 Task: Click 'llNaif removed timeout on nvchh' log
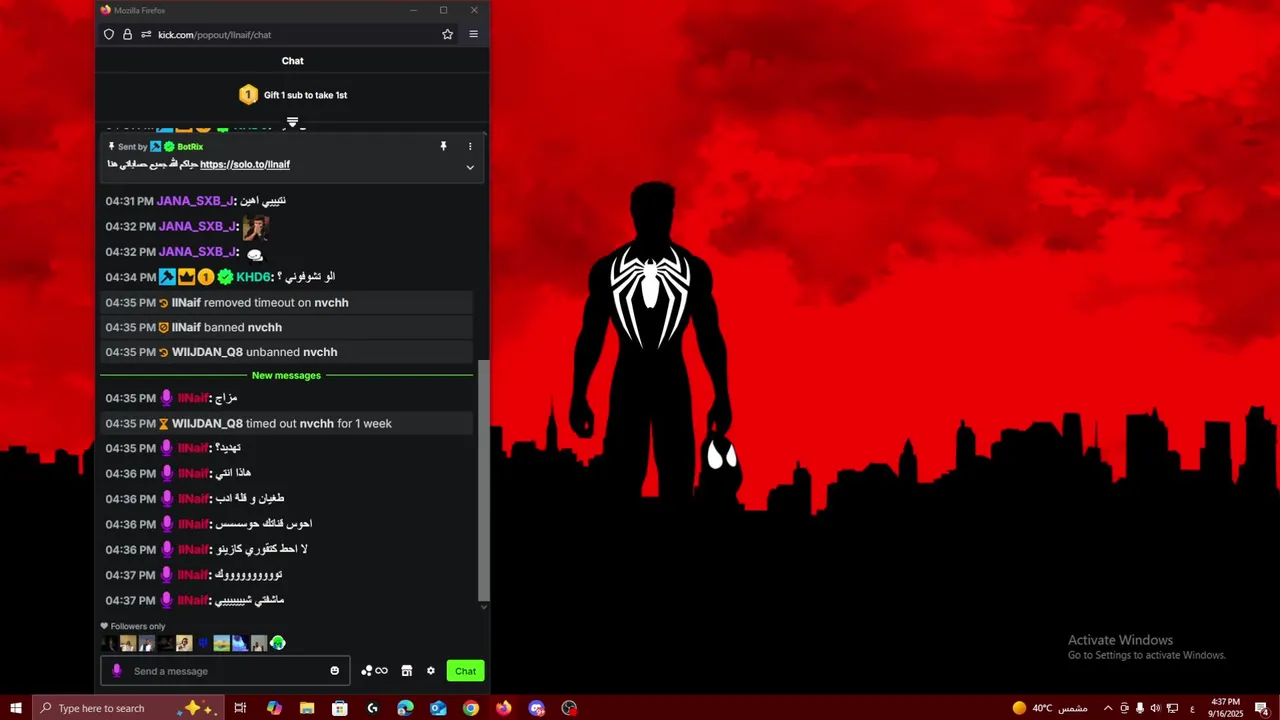click(288, 302)
